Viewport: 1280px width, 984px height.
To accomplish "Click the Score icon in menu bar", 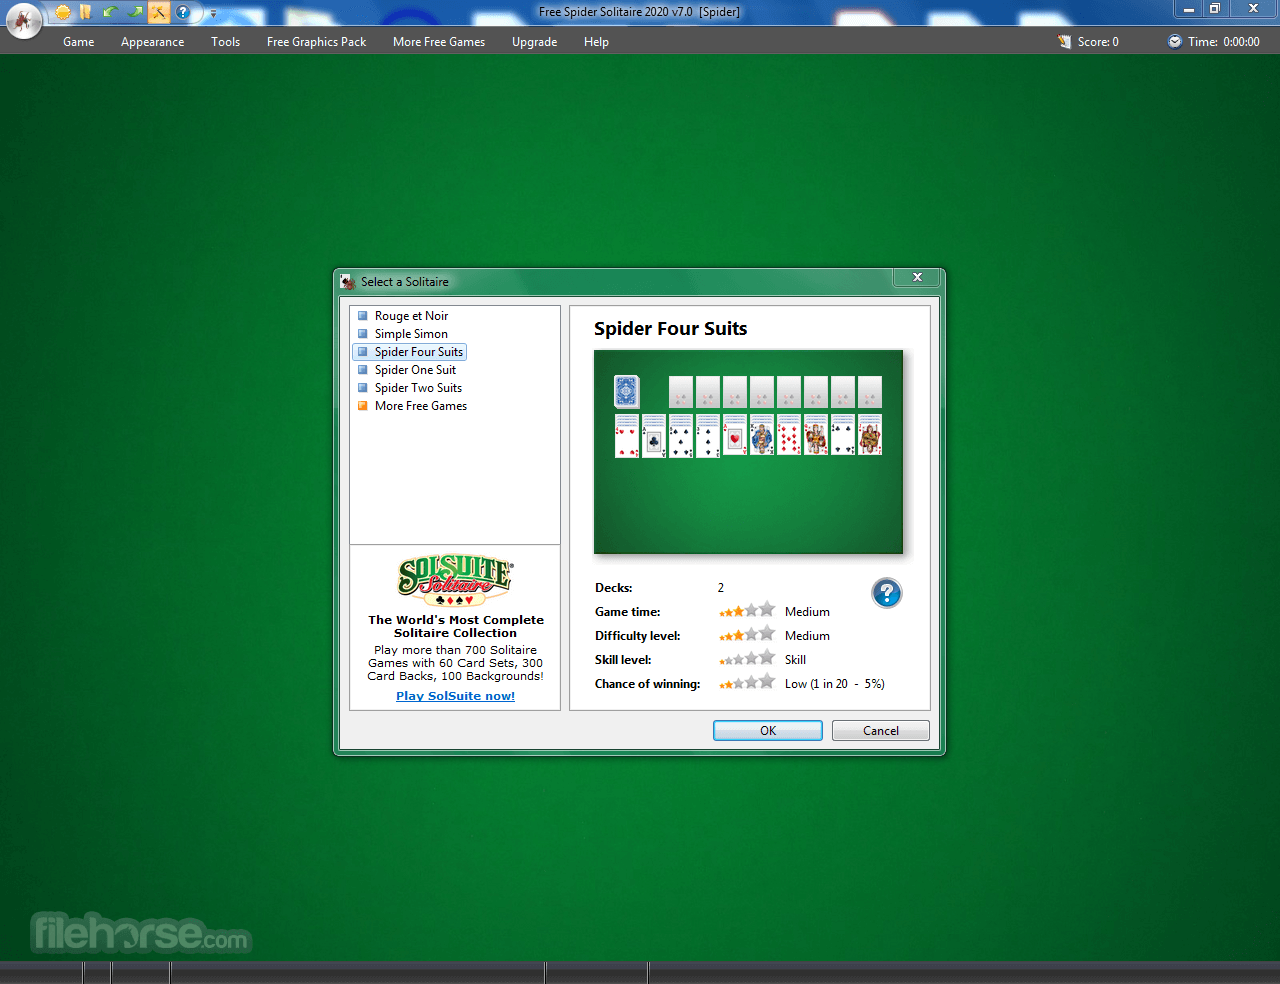I will click(x=1065, y=42).
